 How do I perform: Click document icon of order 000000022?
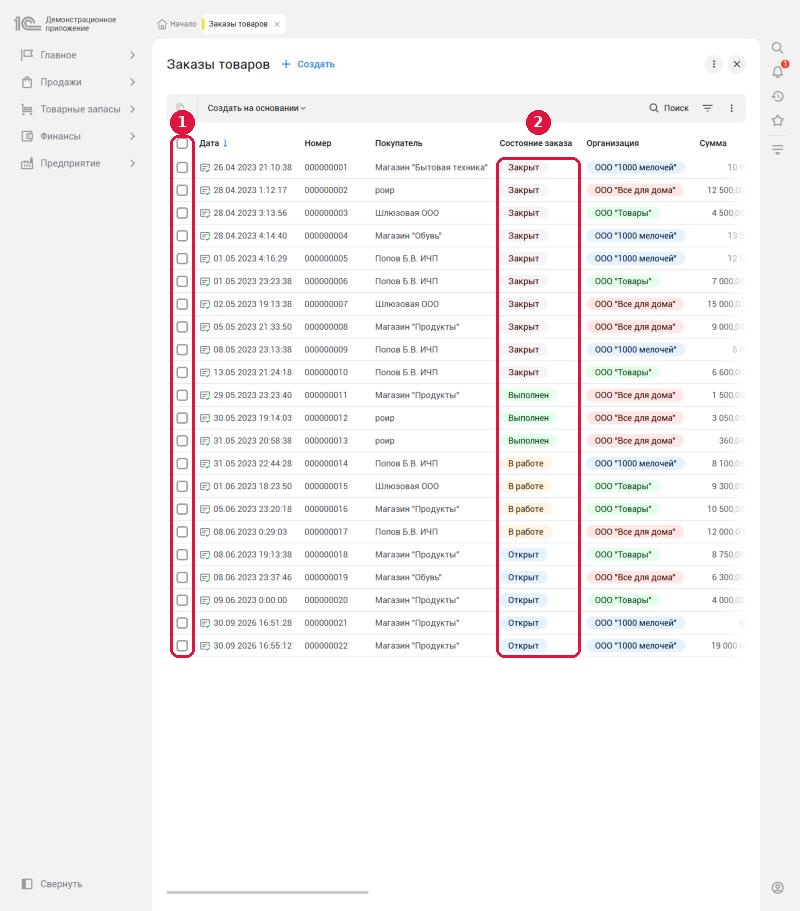click(x=205, y=645)
